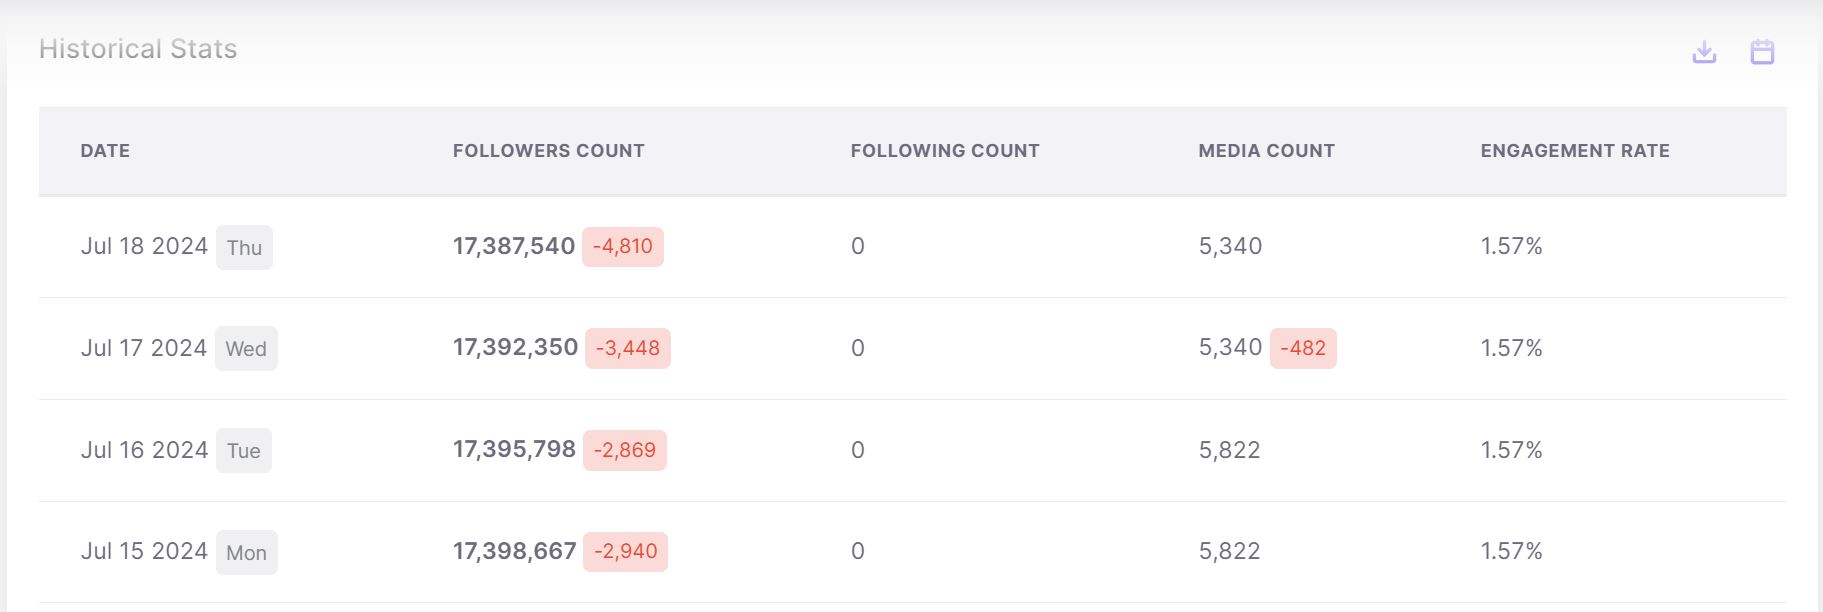The height and width of the screenshot is (612, 1823).
Task: Select the 5,822 media count on Jul 16
Action: pos(1229,450)
